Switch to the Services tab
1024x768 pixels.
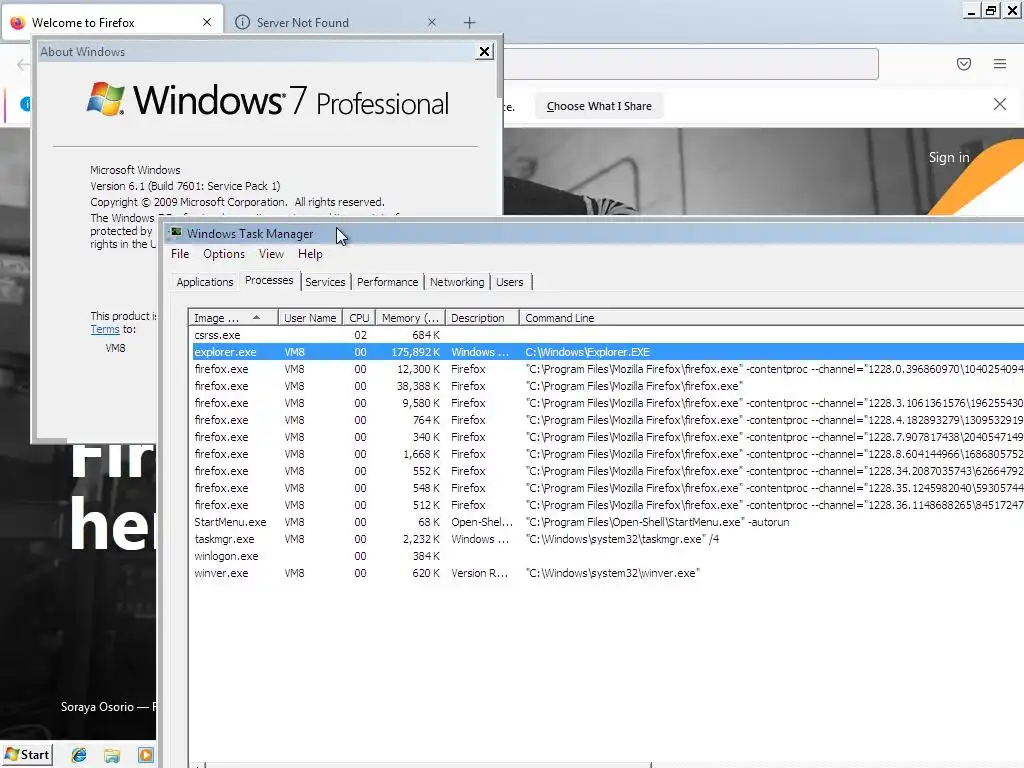325,282
